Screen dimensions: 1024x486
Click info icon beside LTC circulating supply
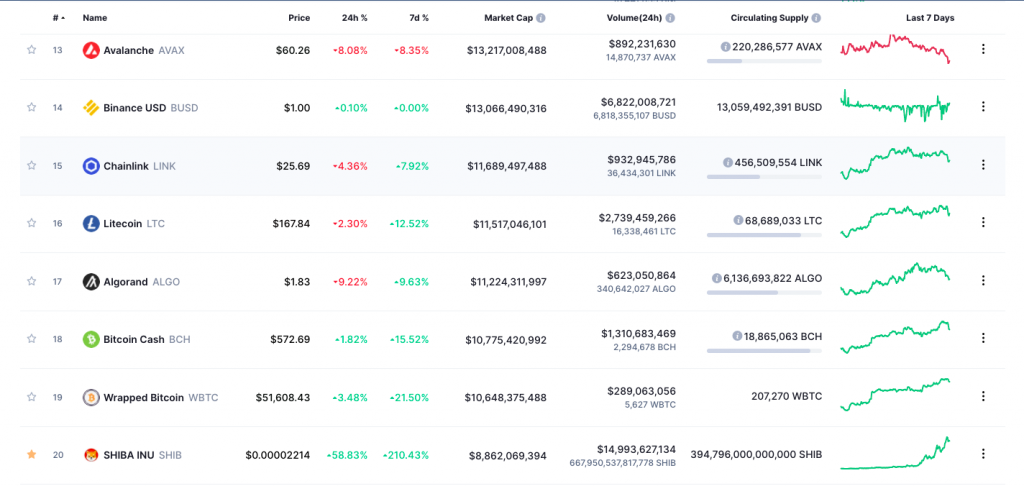point(738,220)
